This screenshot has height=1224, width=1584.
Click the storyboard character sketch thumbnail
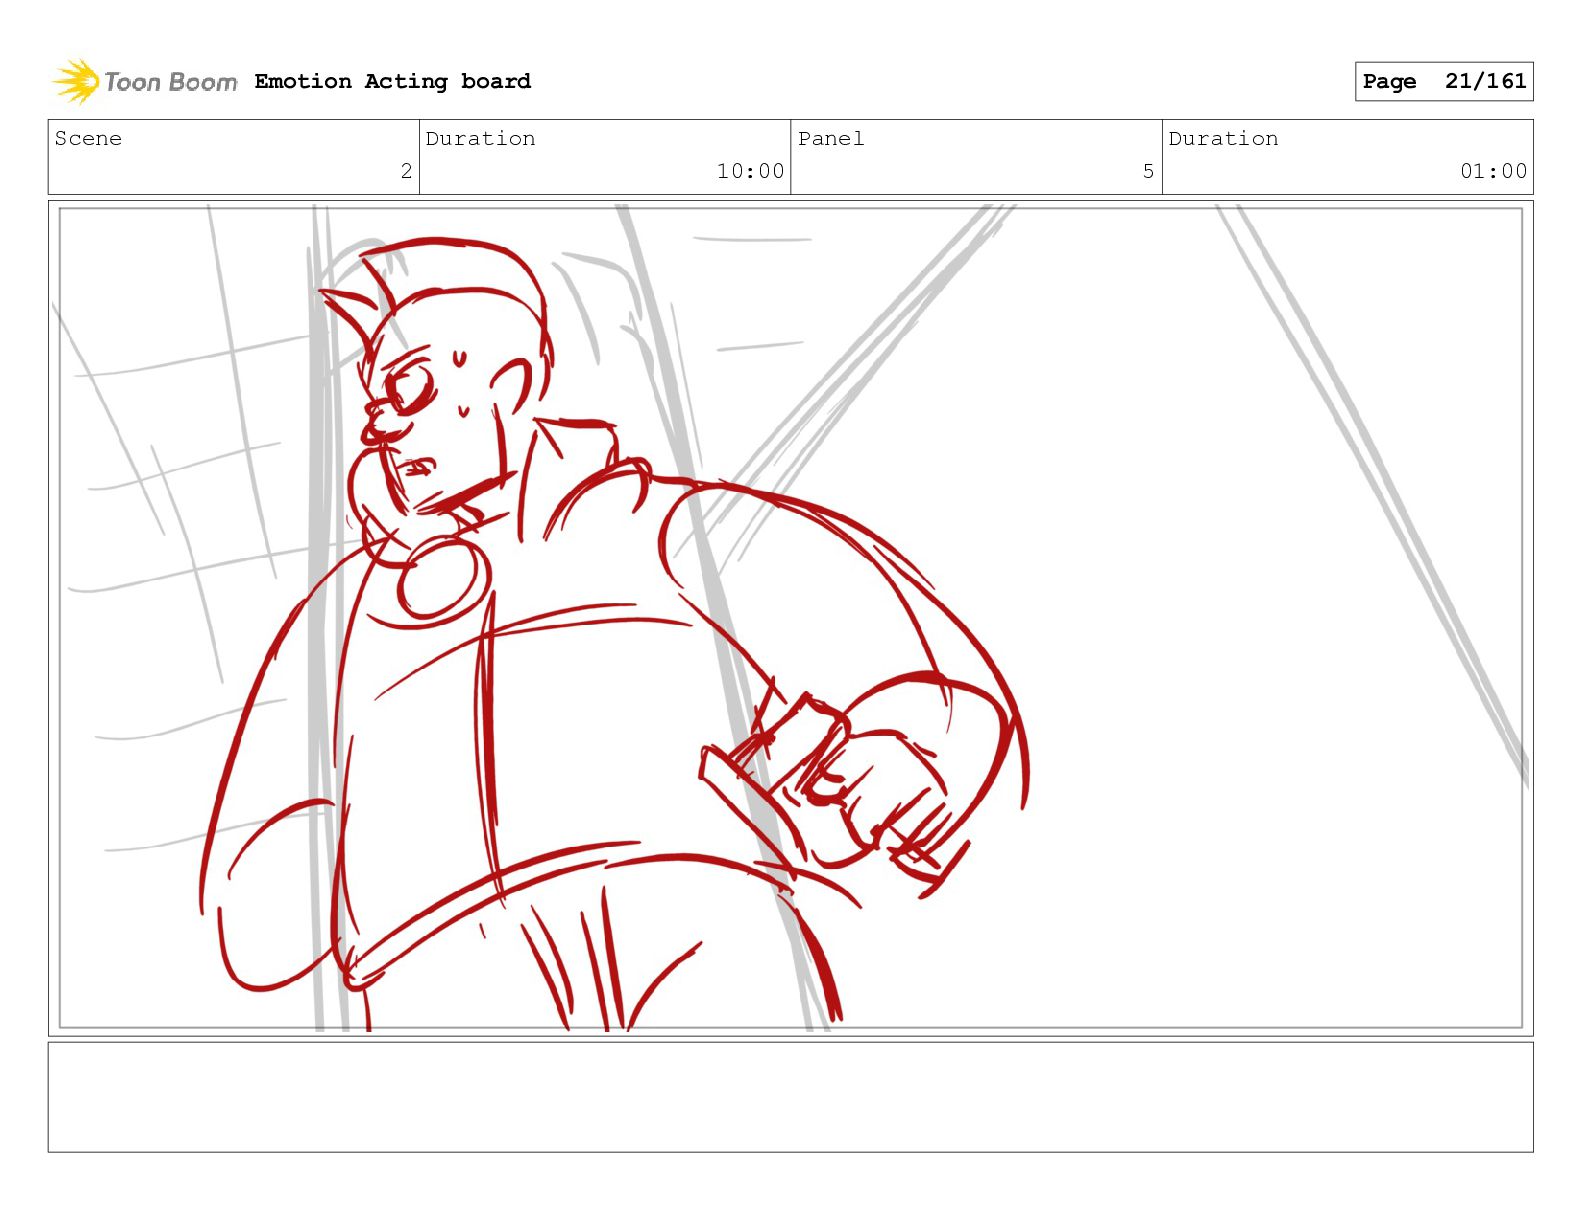click(791, 618)
